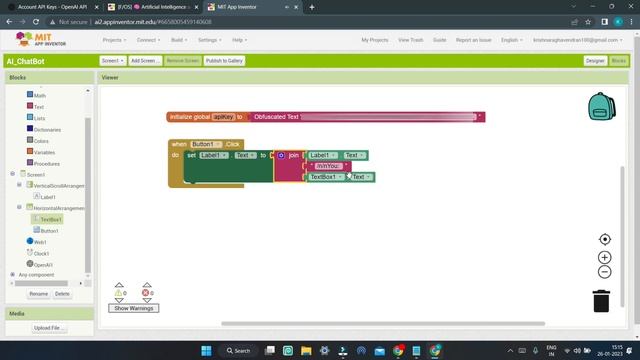This screenshot has height=360, width=640.
Task: Zoom out with the minus icon
Action: (x=604, y=272)
